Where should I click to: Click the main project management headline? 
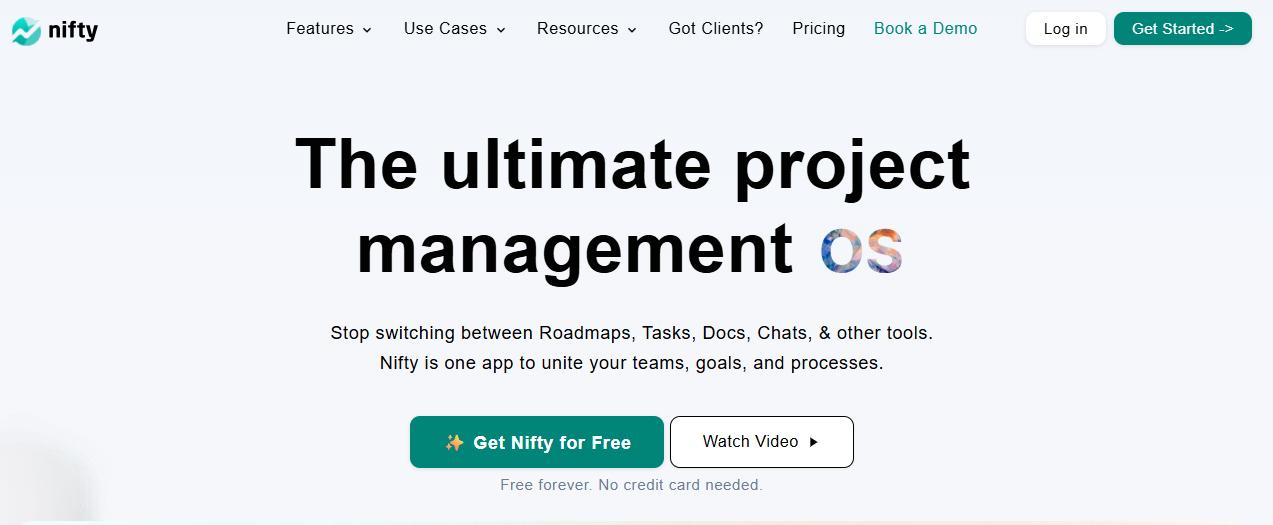[632, 206]
